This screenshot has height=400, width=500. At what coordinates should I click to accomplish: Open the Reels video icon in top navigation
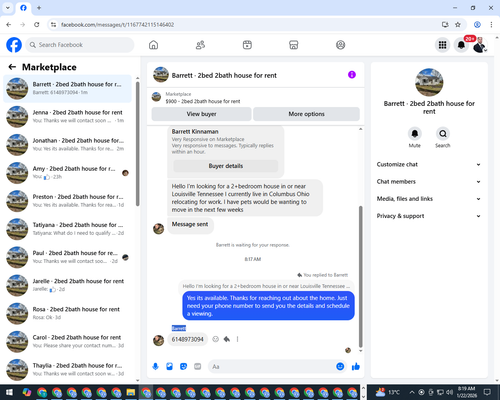coord(247,45)
